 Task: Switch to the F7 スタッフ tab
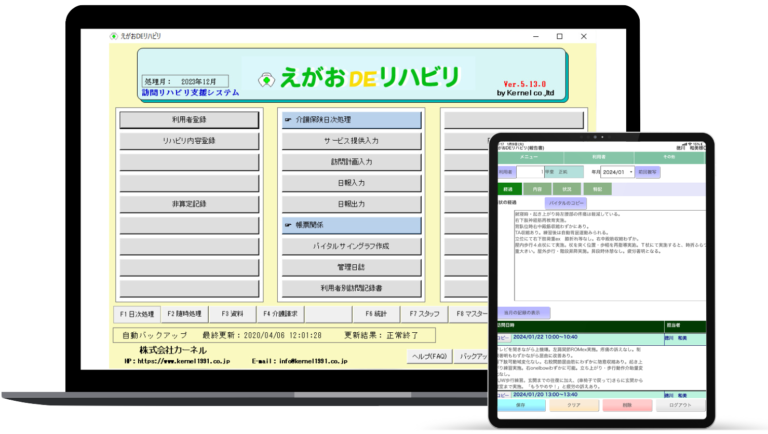(x=424, y=314)
